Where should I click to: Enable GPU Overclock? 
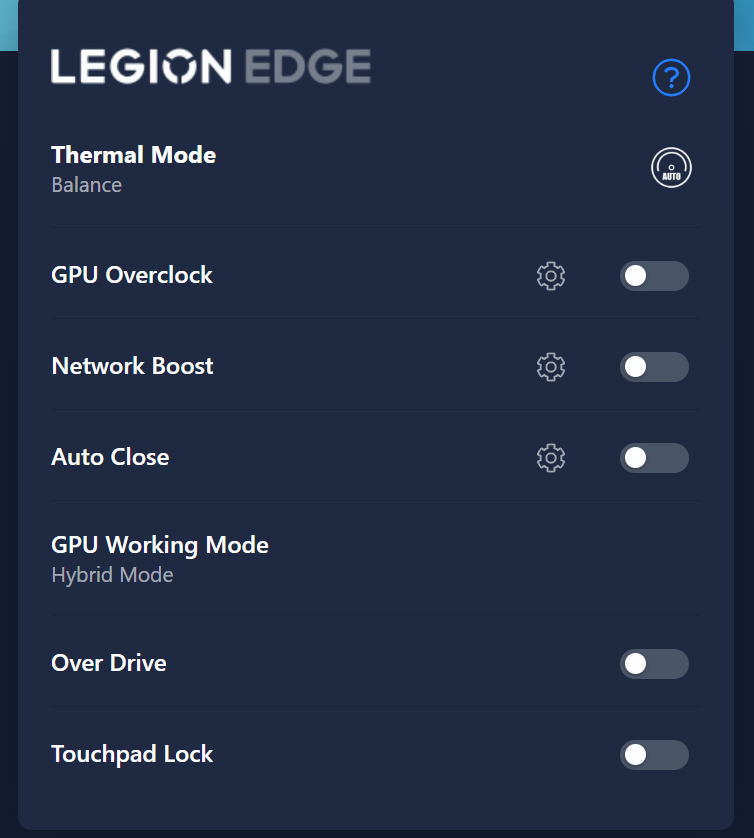click(655, 276)
